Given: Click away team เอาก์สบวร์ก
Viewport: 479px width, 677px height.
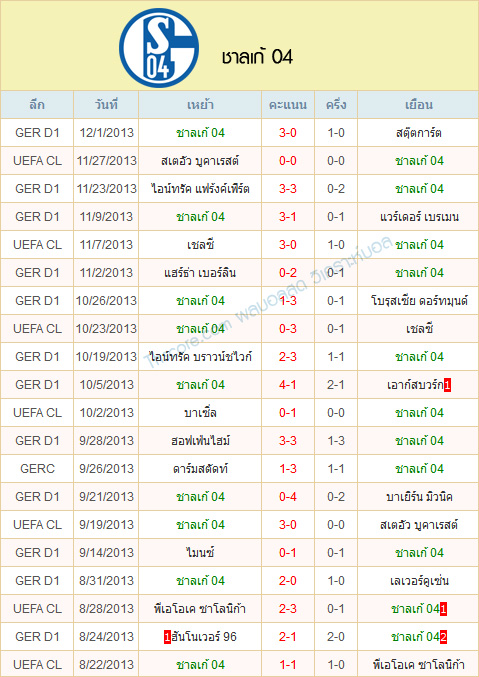Looking at the screenshot, I should tap(415, 385).
